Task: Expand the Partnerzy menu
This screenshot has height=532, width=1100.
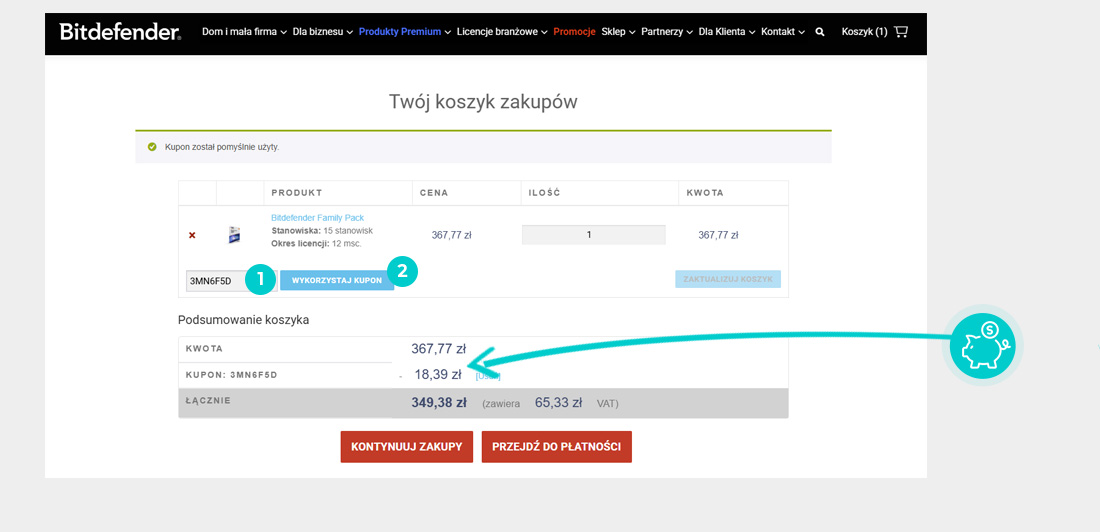Action: tap(667, 32)
